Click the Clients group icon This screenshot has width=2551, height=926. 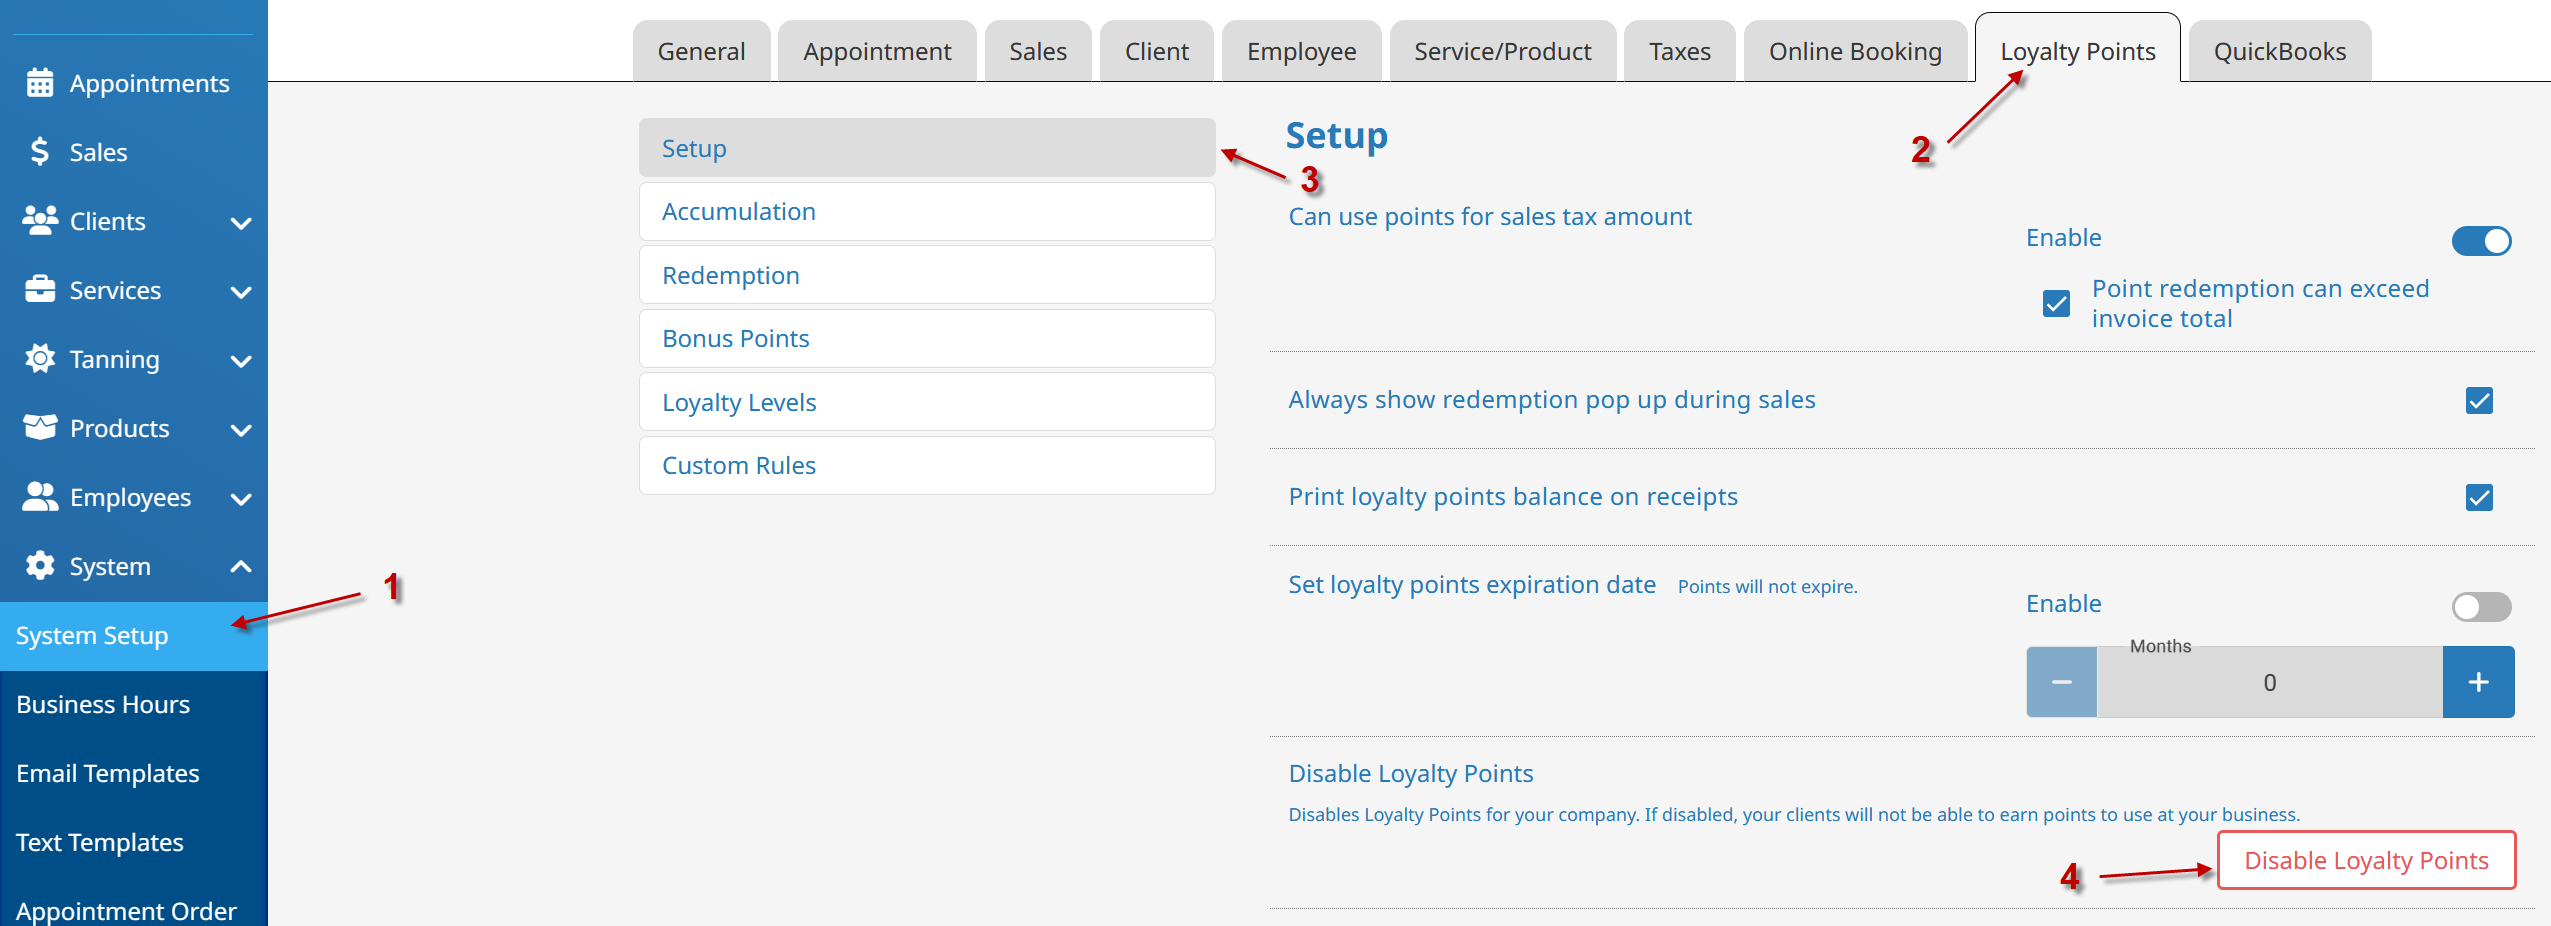click(x=40, y=221)
